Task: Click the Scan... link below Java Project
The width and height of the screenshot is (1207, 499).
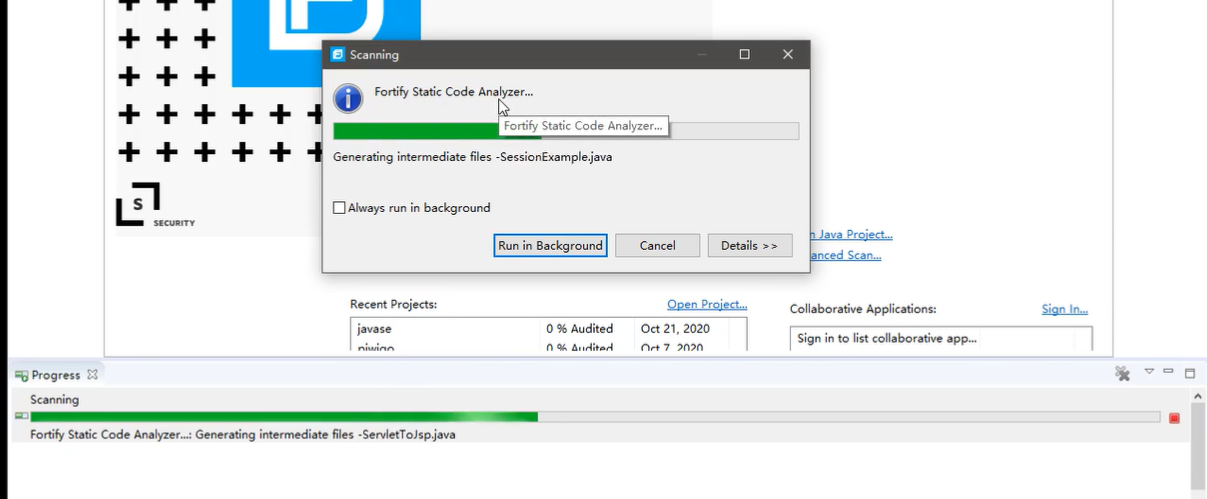Action: click(x=846, y=255)
